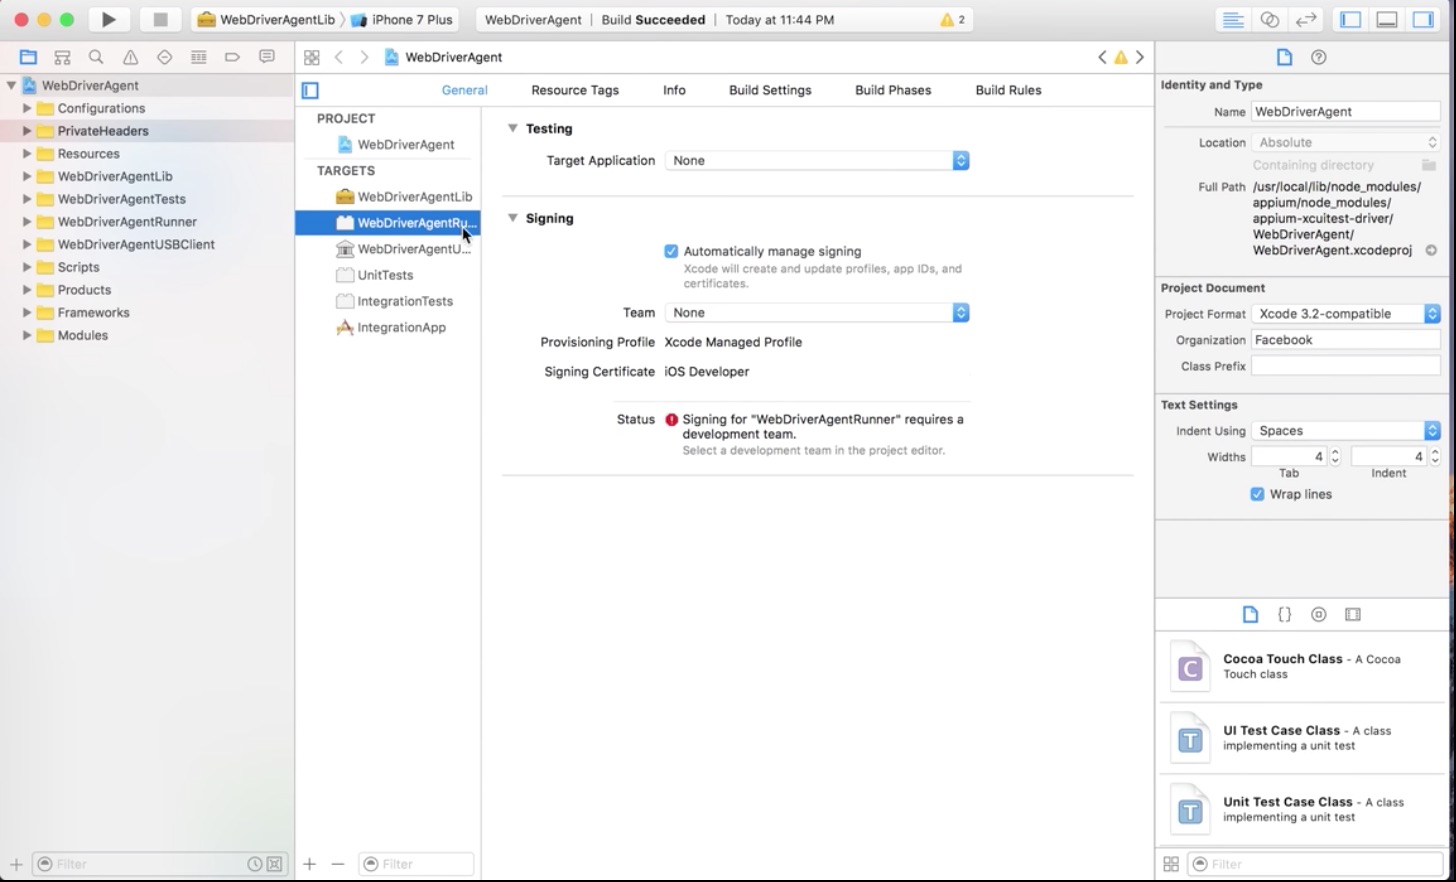This screenshot has height=882, width=1456.
Task: Hide the navigator pane
Action: 1351,19
